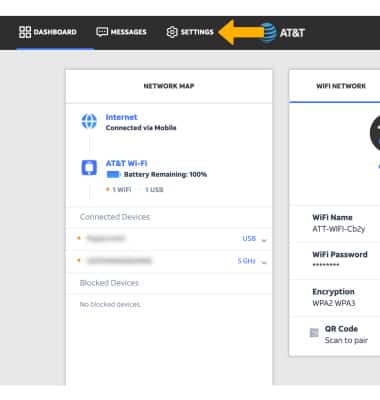
Task: Click the AT&T globe logo
Action: click(269, 33)
